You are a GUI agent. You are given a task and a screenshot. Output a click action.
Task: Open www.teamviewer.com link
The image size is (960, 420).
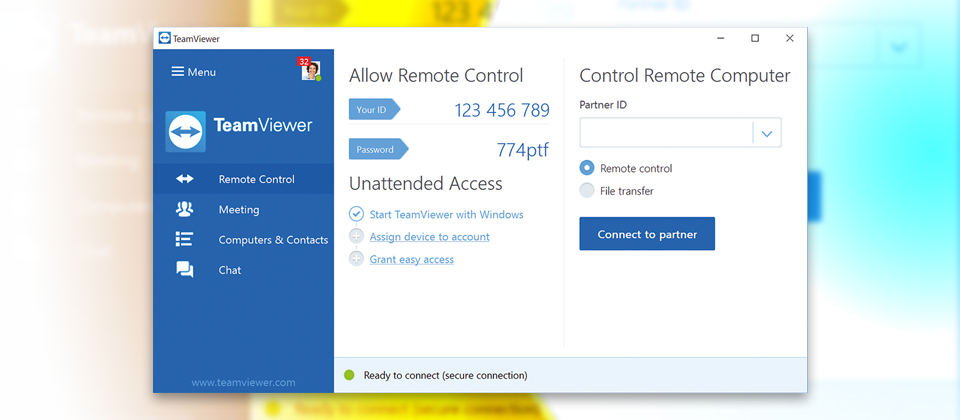(x=243, y=383)
